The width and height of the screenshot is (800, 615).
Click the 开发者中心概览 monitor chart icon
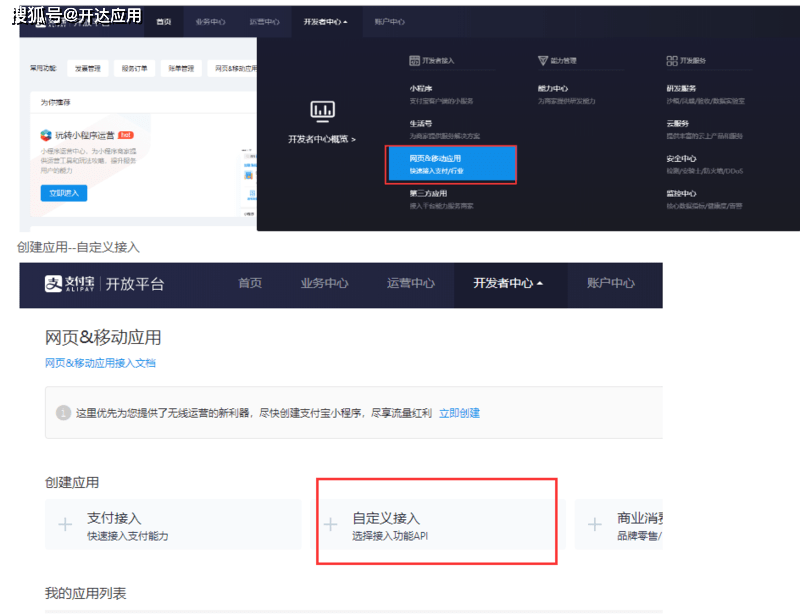322,111
